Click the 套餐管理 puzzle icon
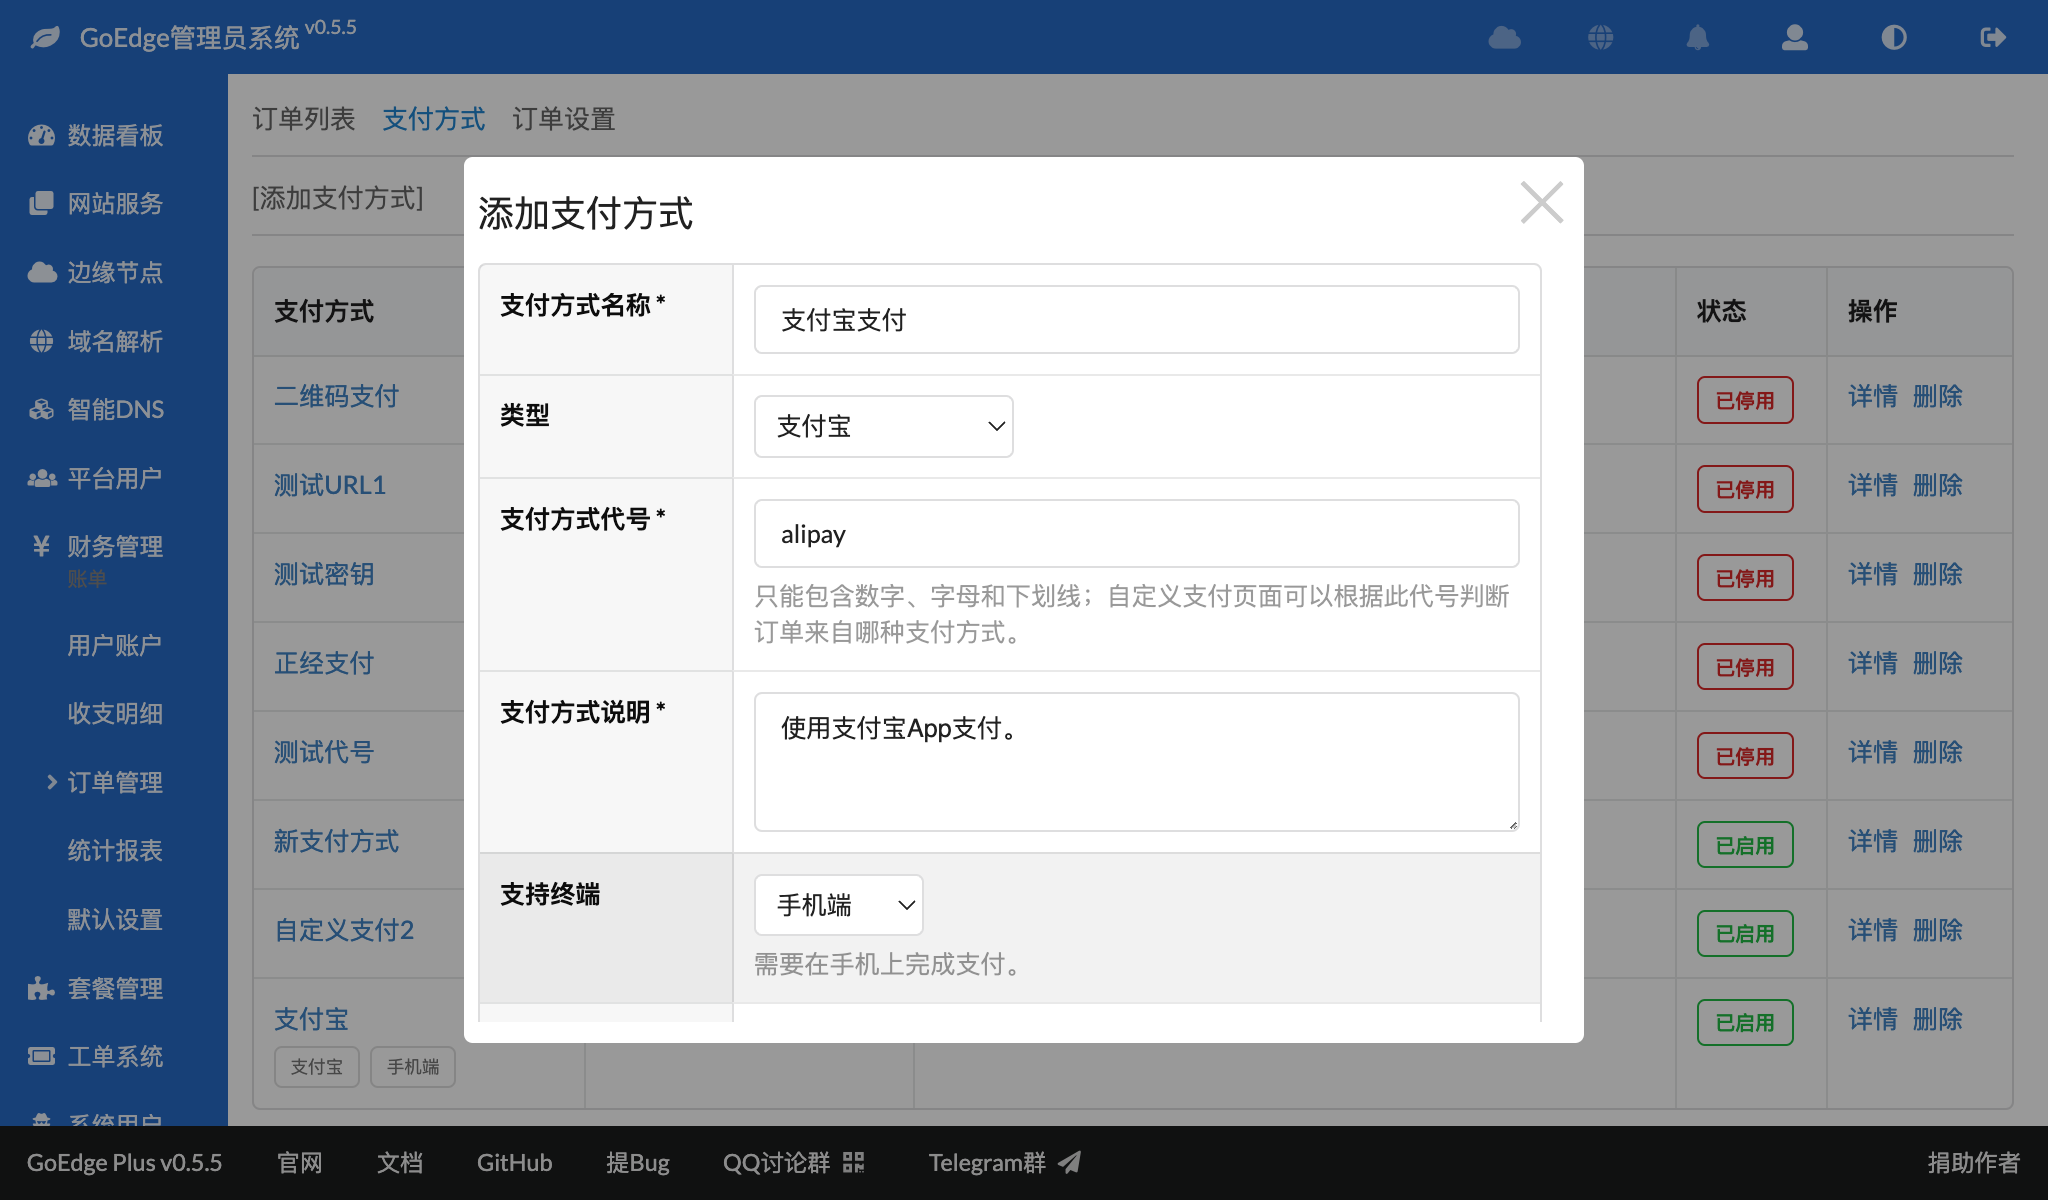Viewport: 2048px width, 1200px height. pyautogui.click(x=42, y=988)
